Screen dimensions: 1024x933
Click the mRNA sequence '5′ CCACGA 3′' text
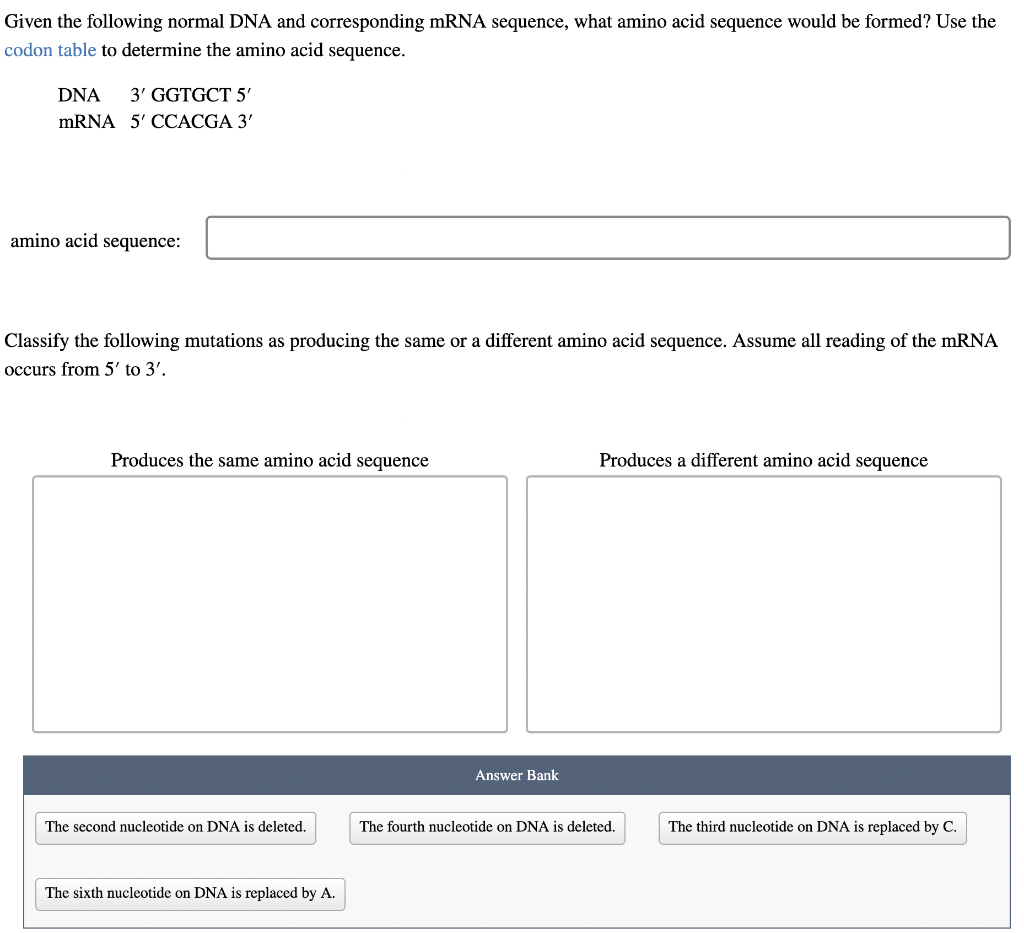pyautogui.click(x=192, y=121)
